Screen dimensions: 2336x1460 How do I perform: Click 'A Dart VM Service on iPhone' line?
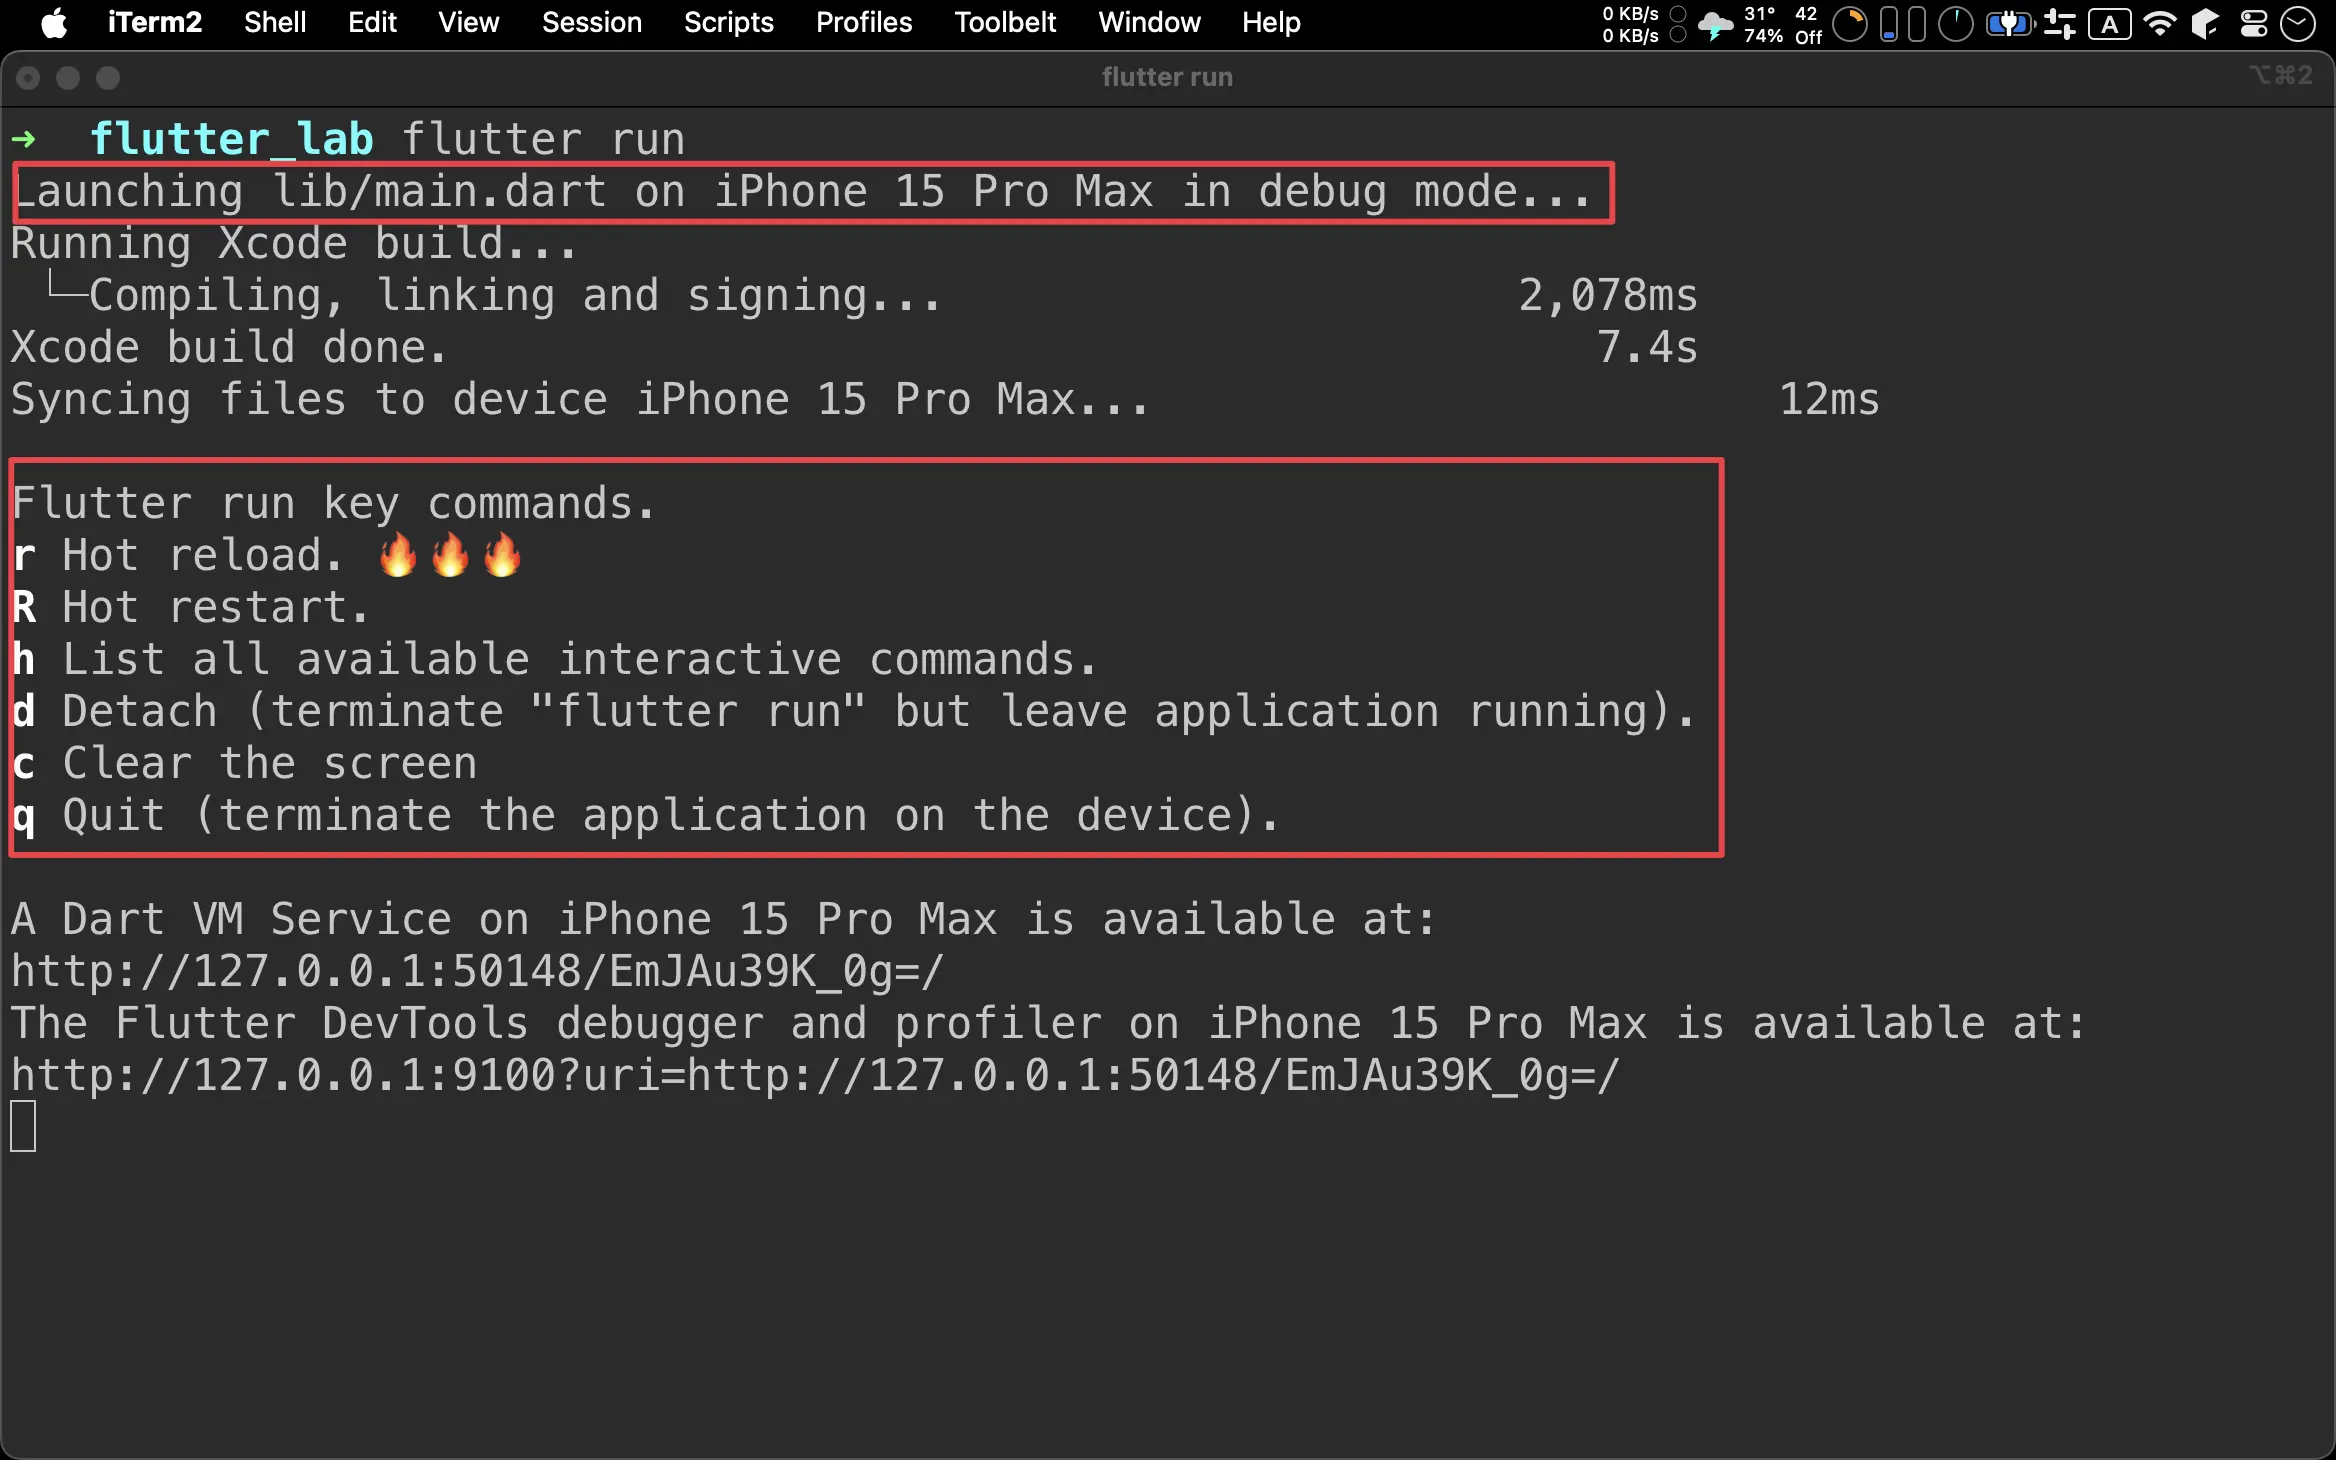pos(724,919)
